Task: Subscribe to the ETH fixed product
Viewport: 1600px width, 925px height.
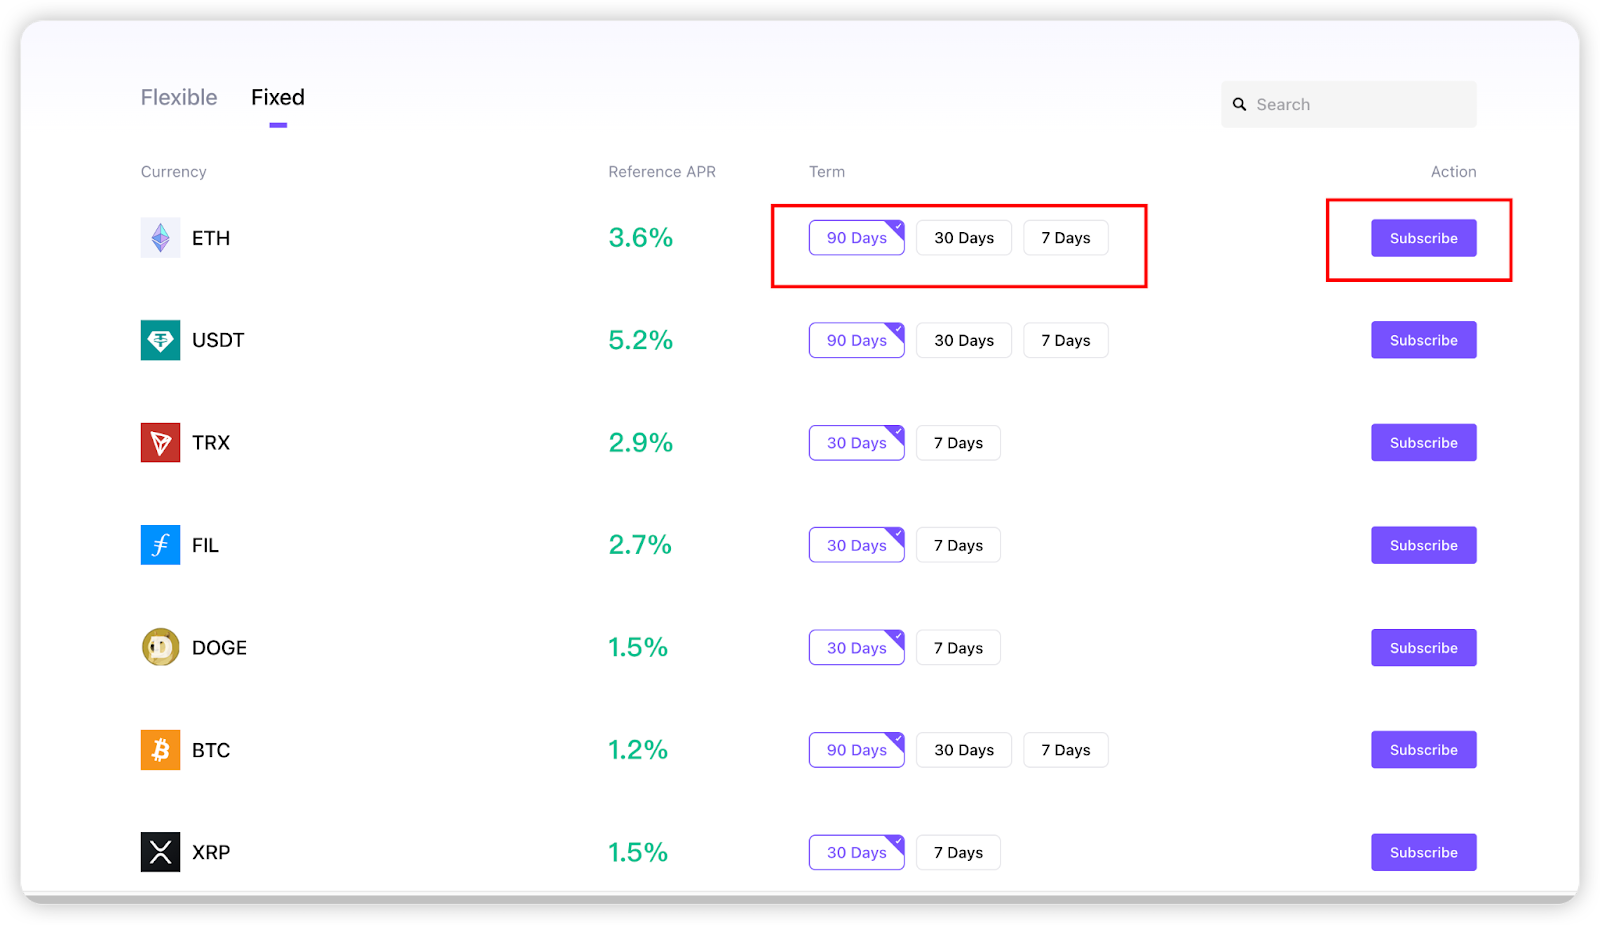Action: (1424, 238)
